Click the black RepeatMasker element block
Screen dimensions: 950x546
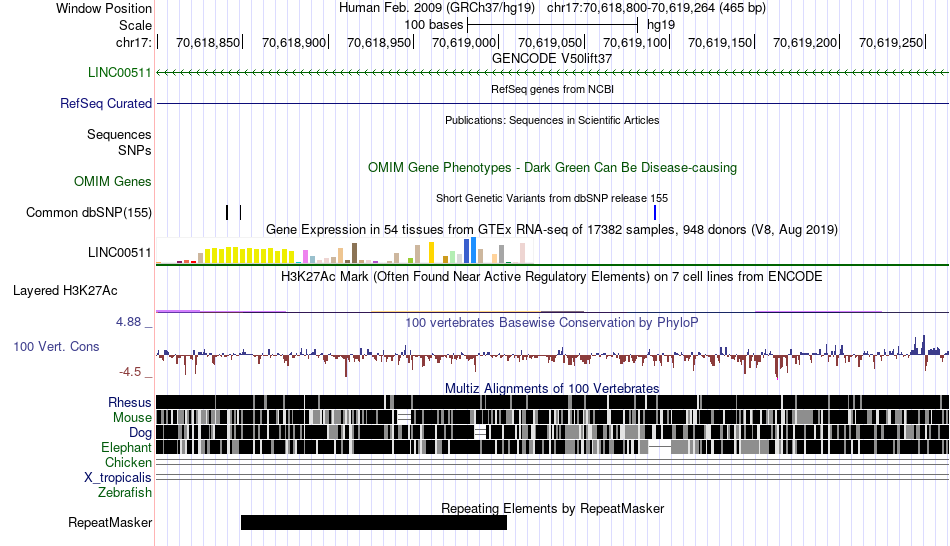[x=374, y=522]
